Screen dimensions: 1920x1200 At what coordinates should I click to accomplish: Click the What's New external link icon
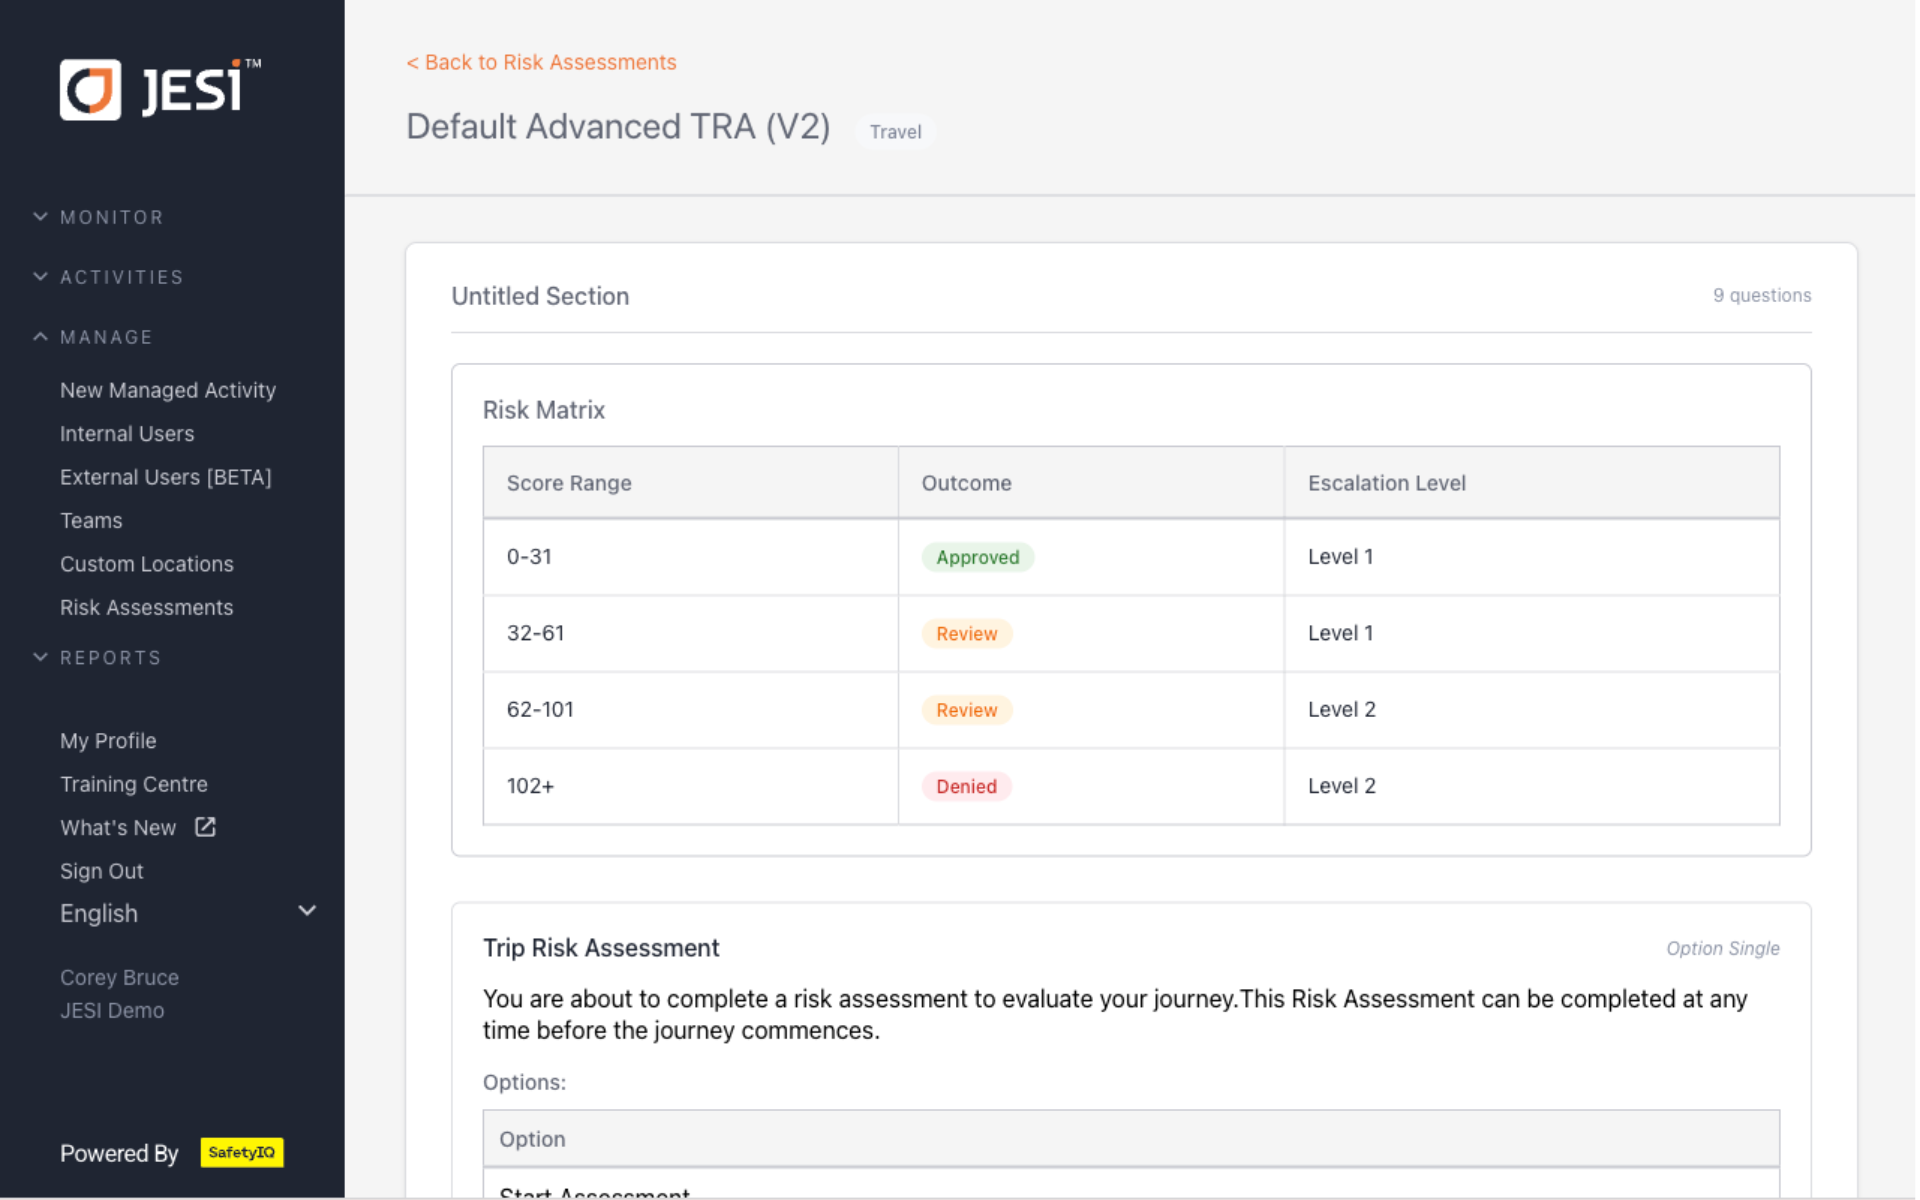point(205,827)
